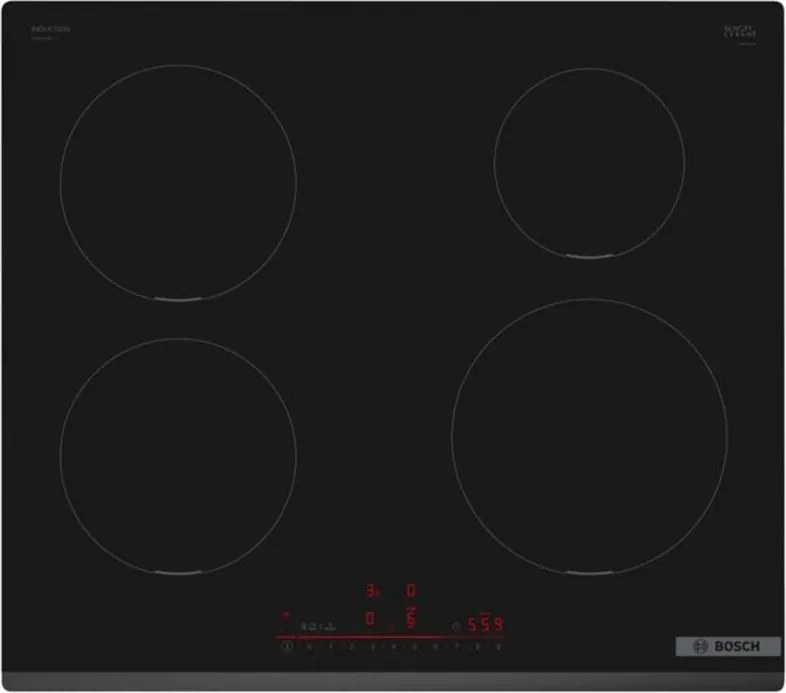Touch the rear-left cooking zone ring
Screen dimensions: 786x693
tap(178, 182)
